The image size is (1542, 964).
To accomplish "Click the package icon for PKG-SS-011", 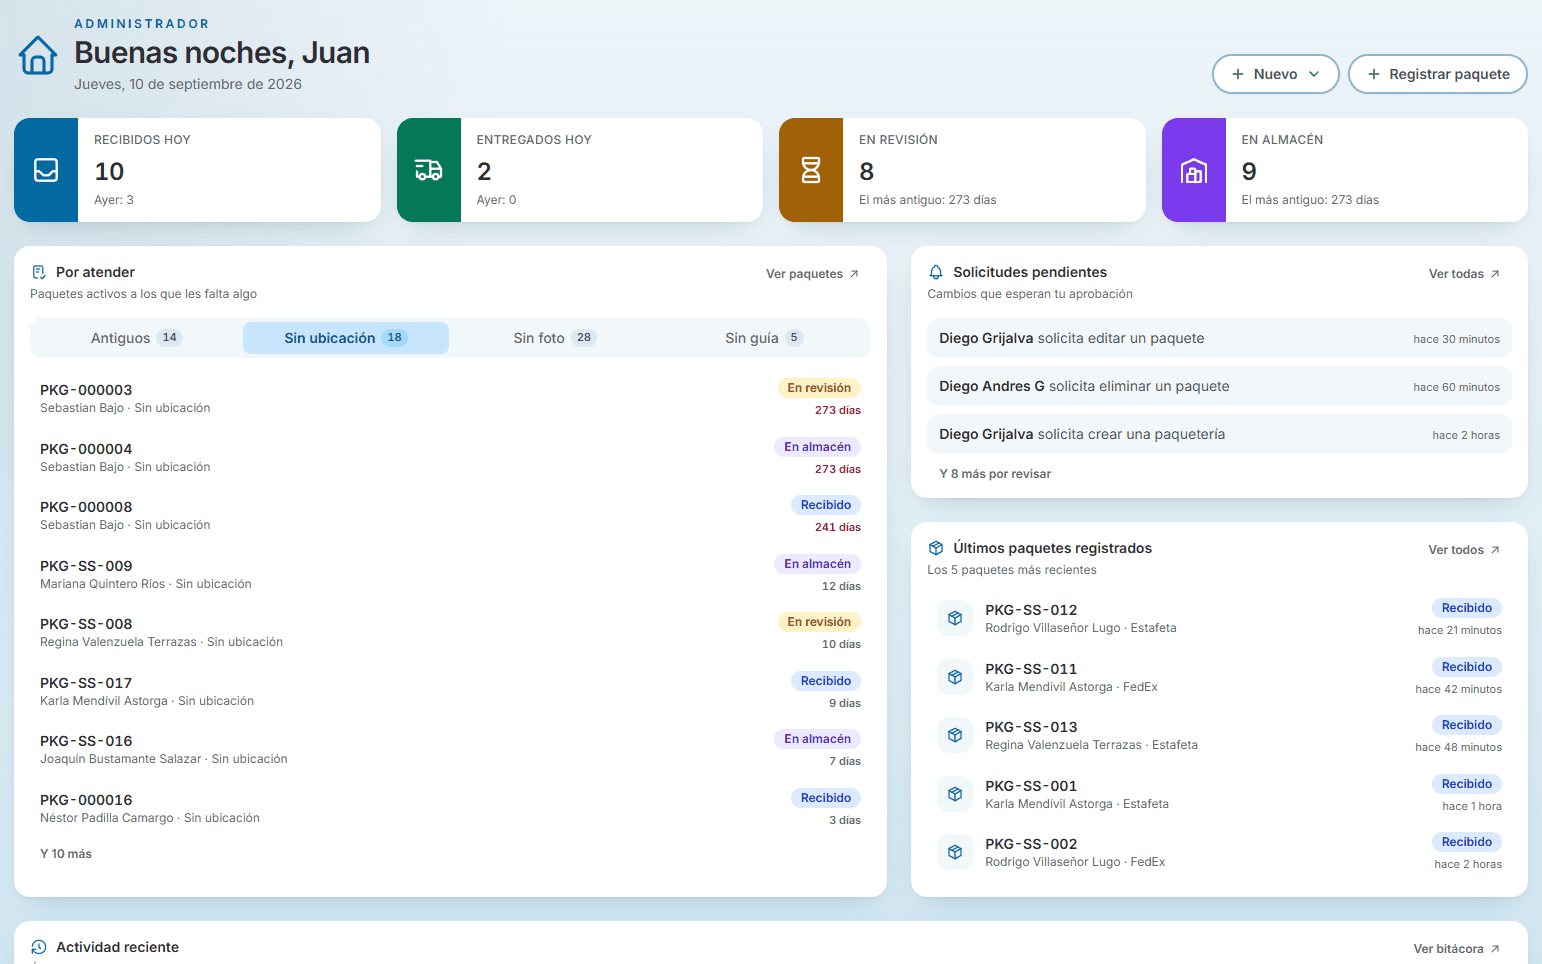I will [x=955, y=677].
